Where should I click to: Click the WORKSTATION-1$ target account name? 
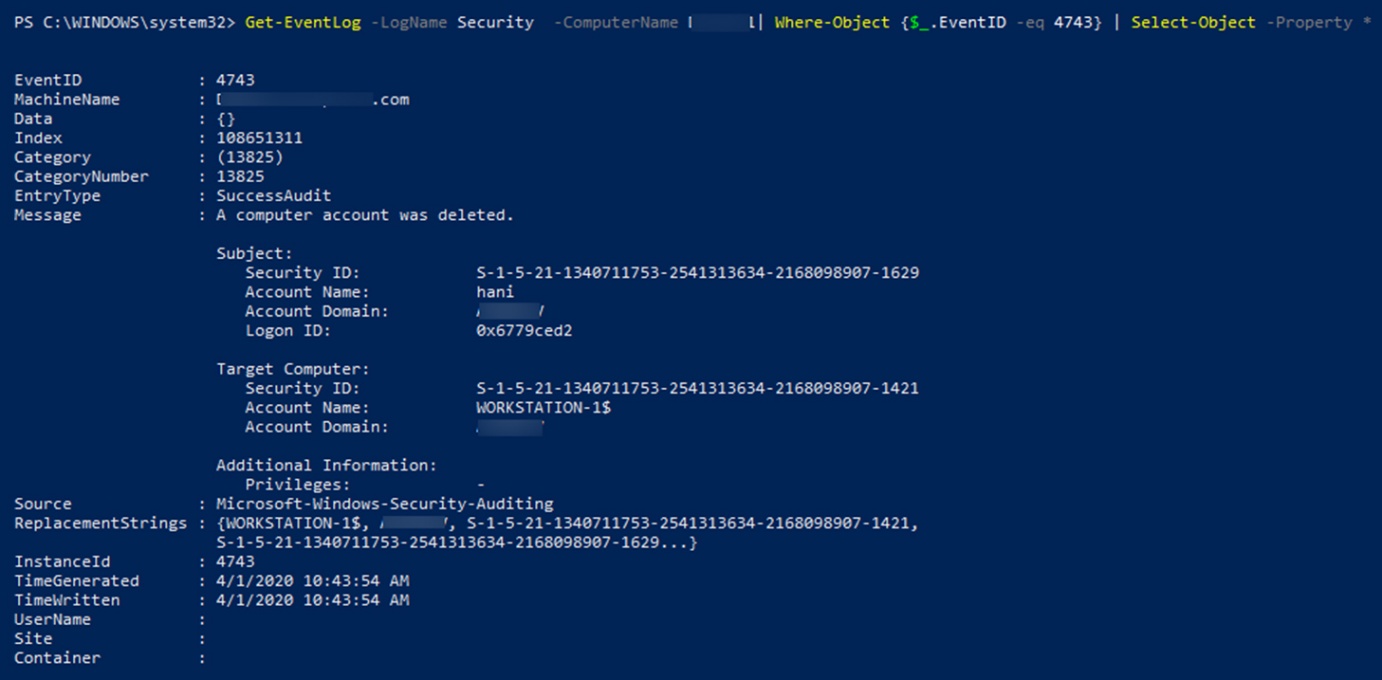pyautogui.click(x=543, y=408)
